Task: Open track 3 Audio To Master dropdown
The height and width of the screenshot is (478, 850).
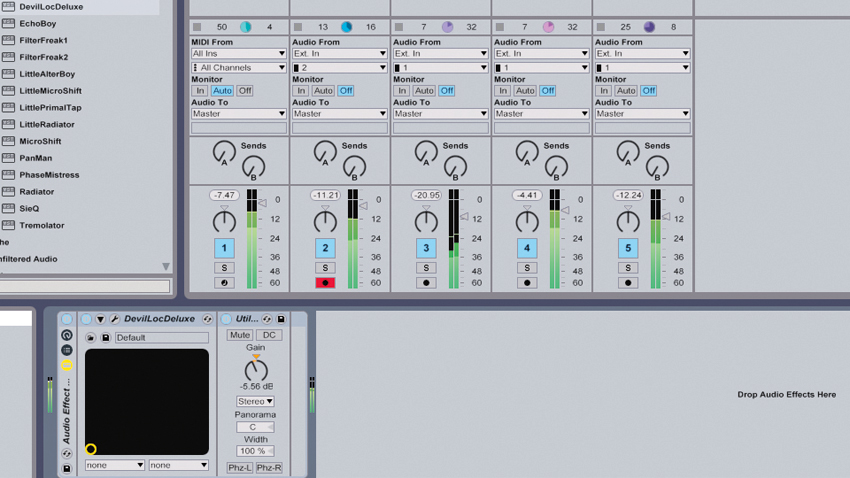Action: [x=440, y=114]
